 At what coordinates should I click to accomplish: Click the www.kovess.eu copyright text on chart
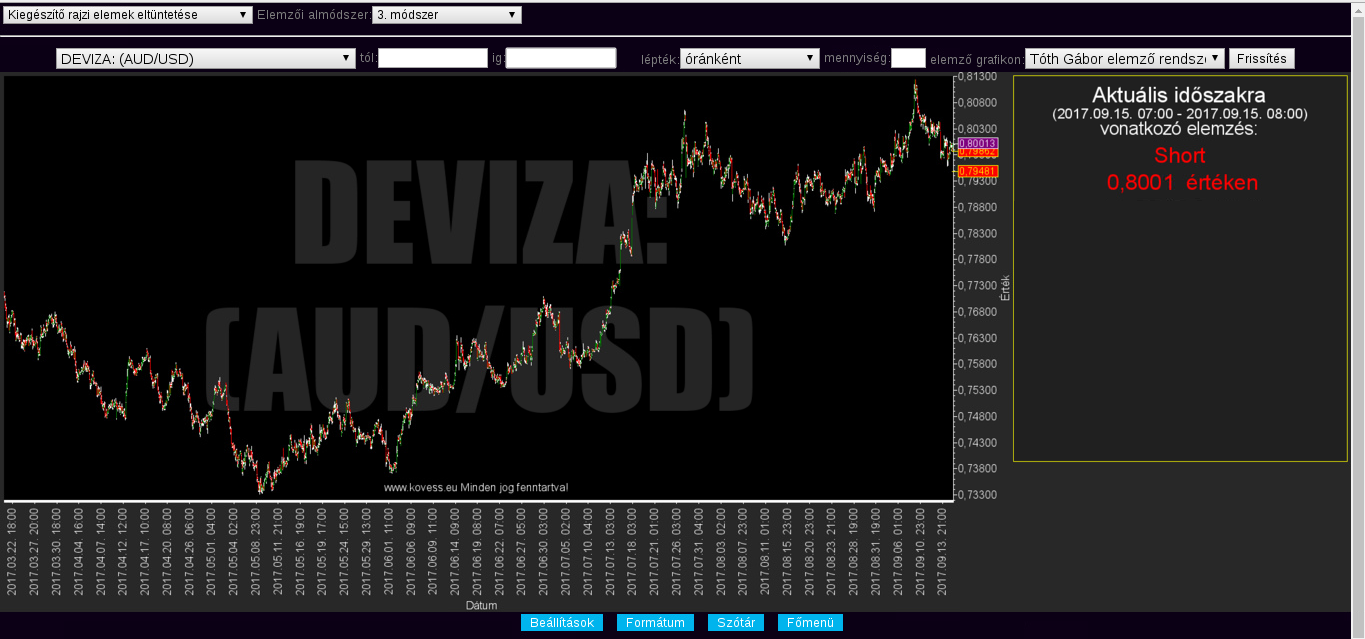click(x=476, y=488)
